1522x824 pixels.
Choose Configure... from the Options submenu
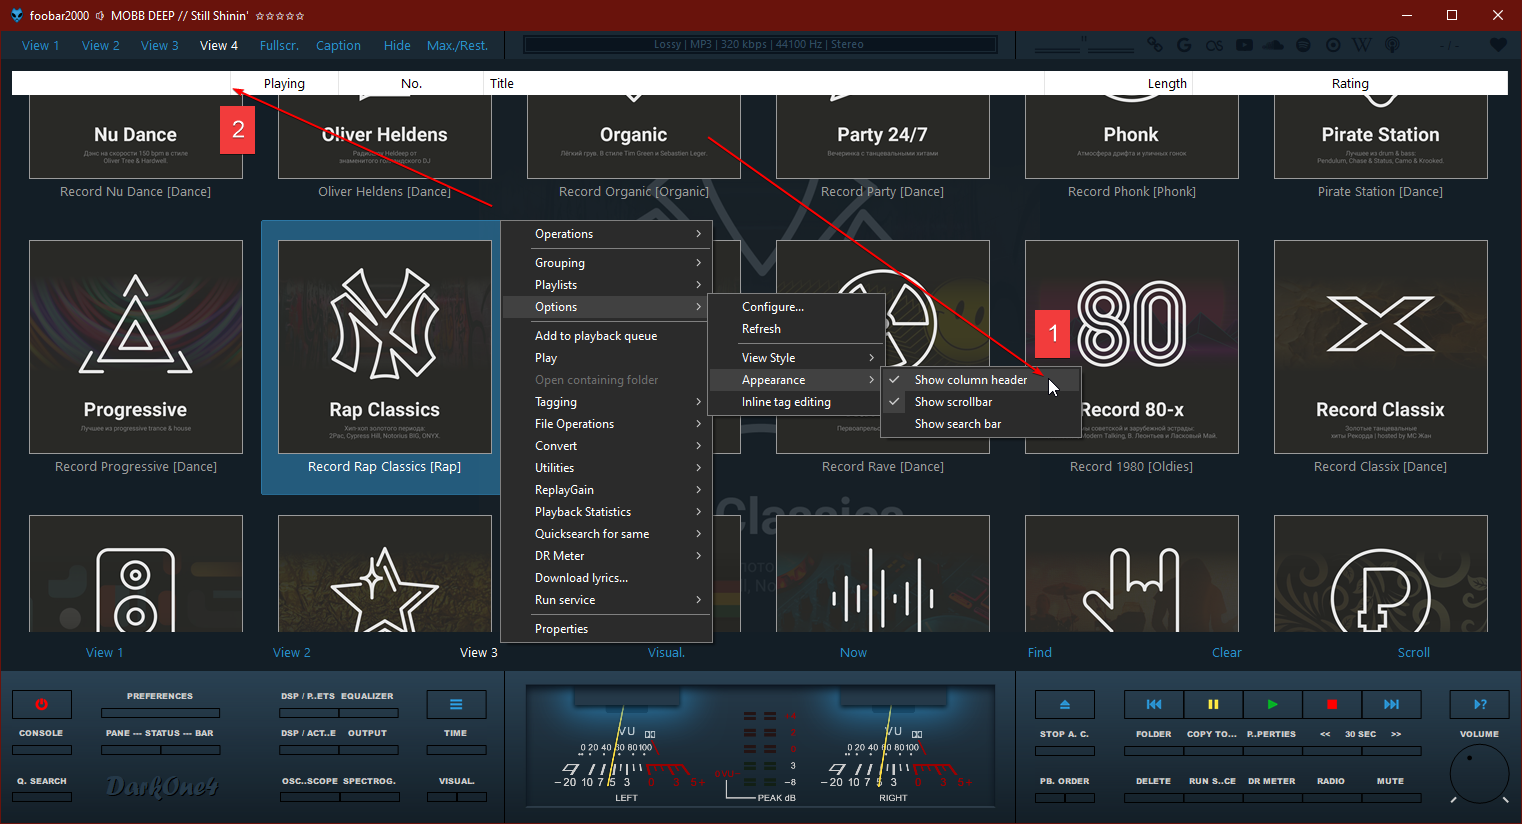[x=796, y=307]
